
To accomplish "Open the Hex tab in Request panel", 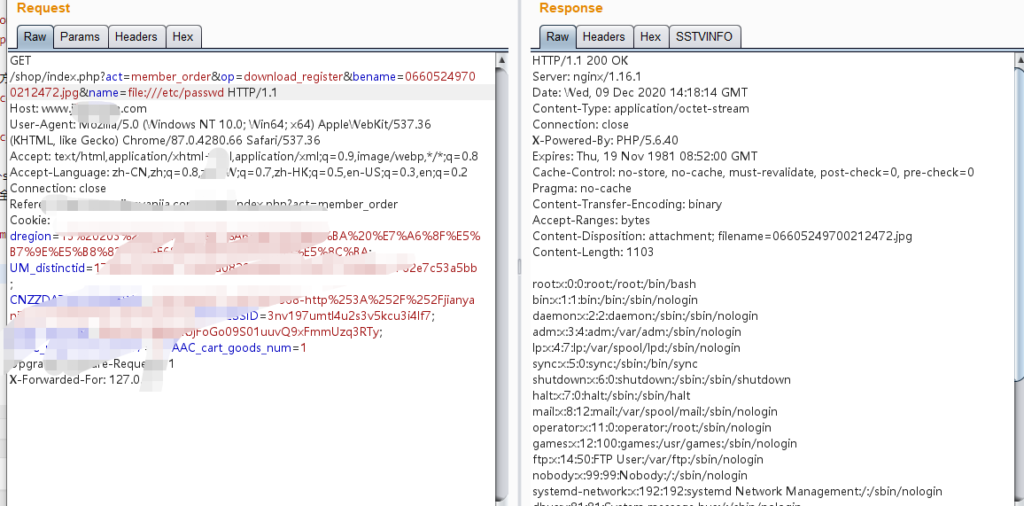I will click(183, 37).
